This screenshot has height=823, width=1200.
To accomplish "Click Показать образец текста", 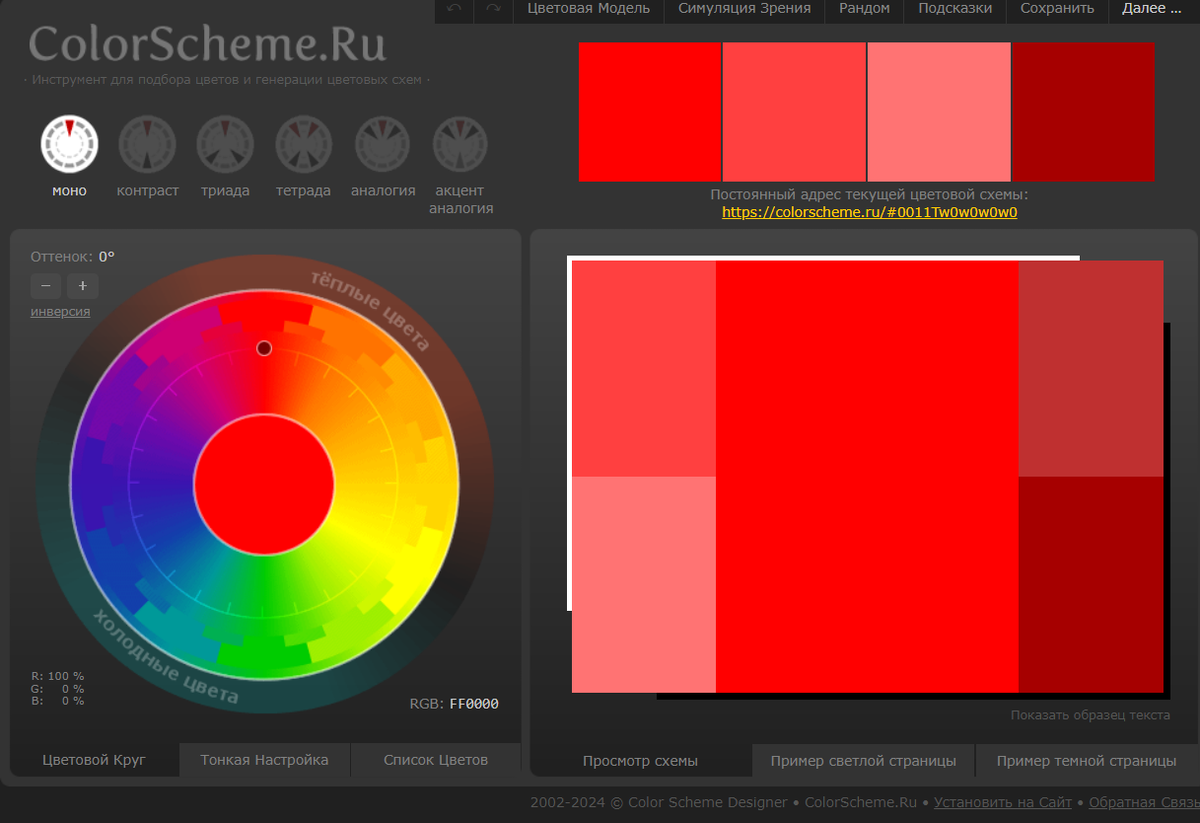I will tap(1089, 715).
